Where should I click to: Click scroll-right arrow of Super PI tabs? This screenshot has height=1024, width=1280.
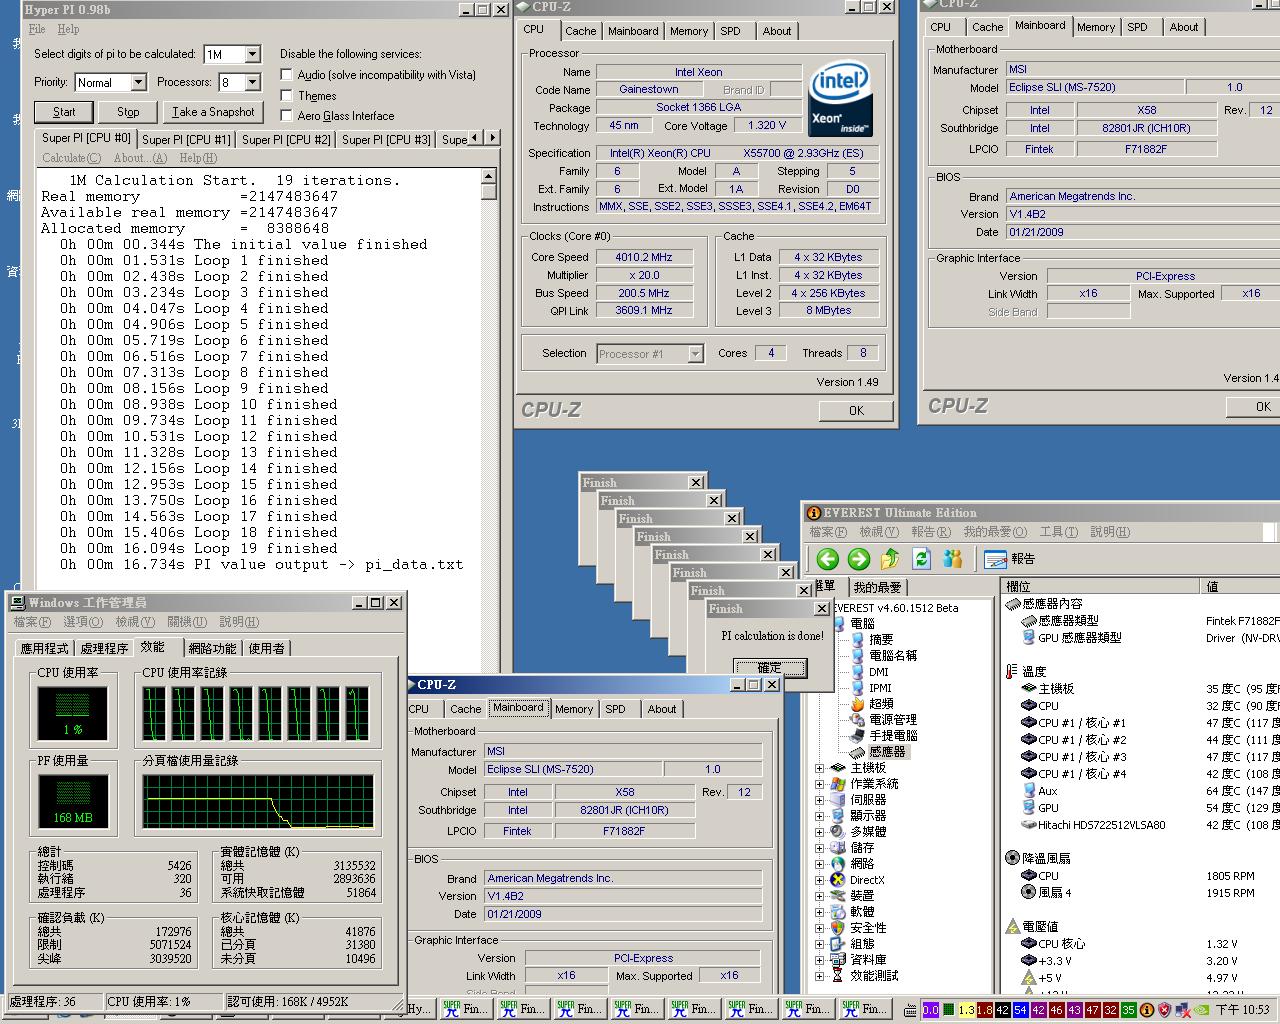[x=491, y=138]
